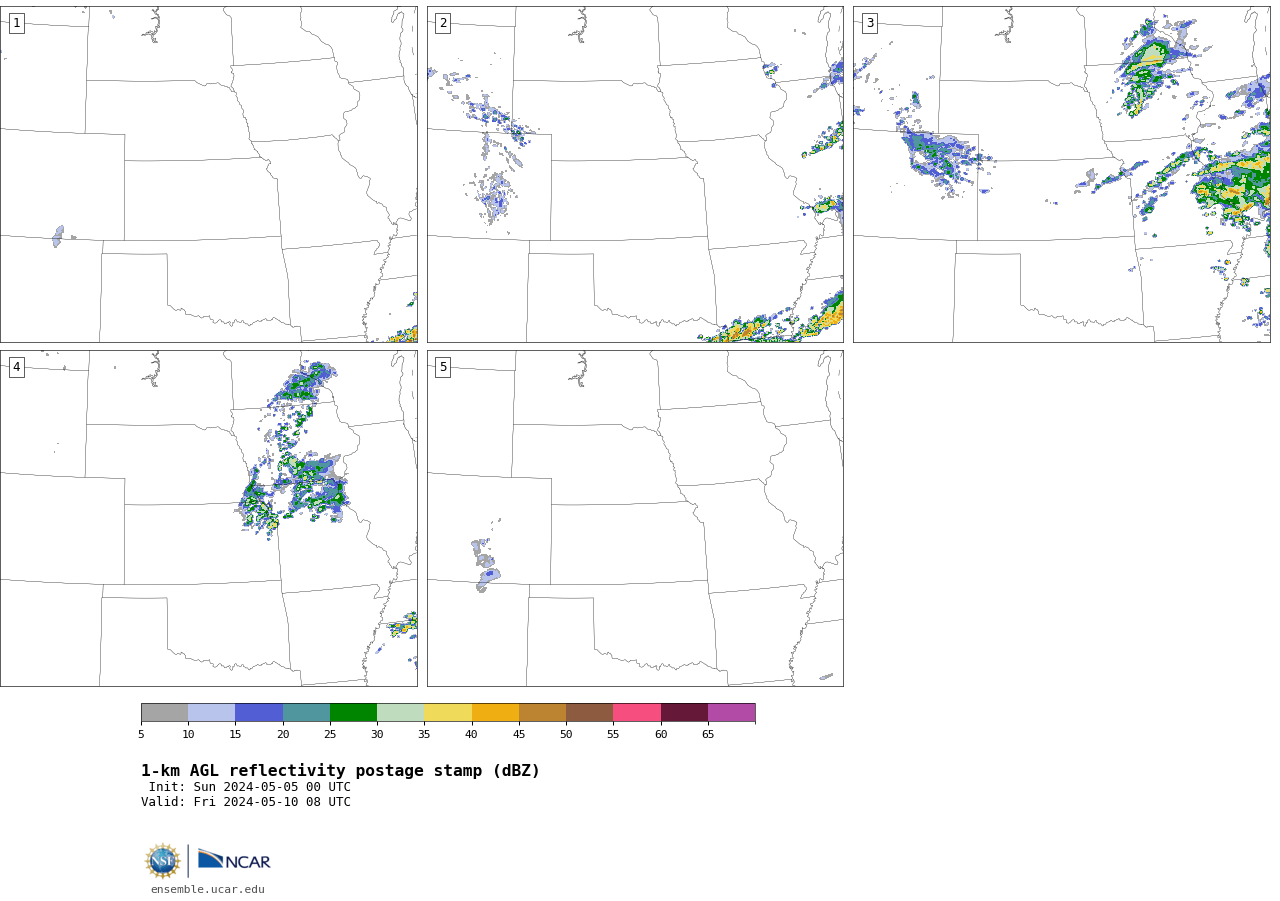
Task: Click the gray 5-10 dBZ swatch
Action: tap(164, 712)
